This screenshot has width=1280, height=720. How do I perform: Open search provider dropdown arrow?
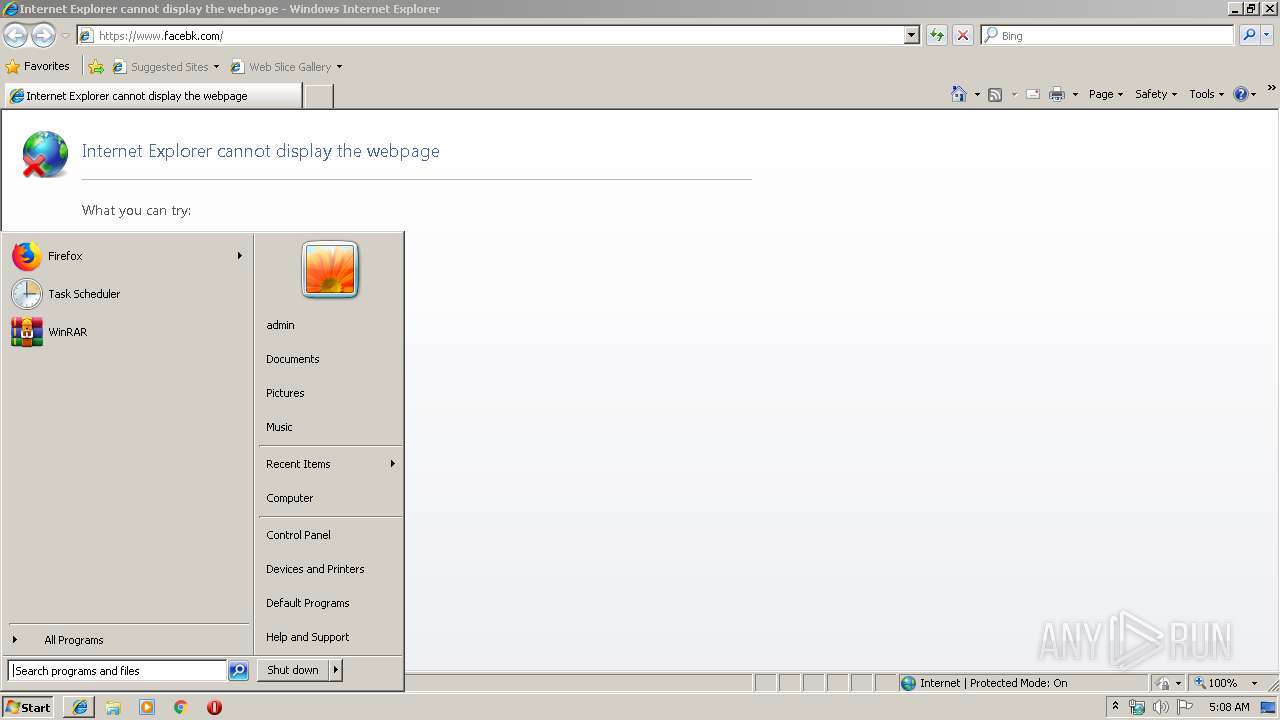tap(1268, 35)
